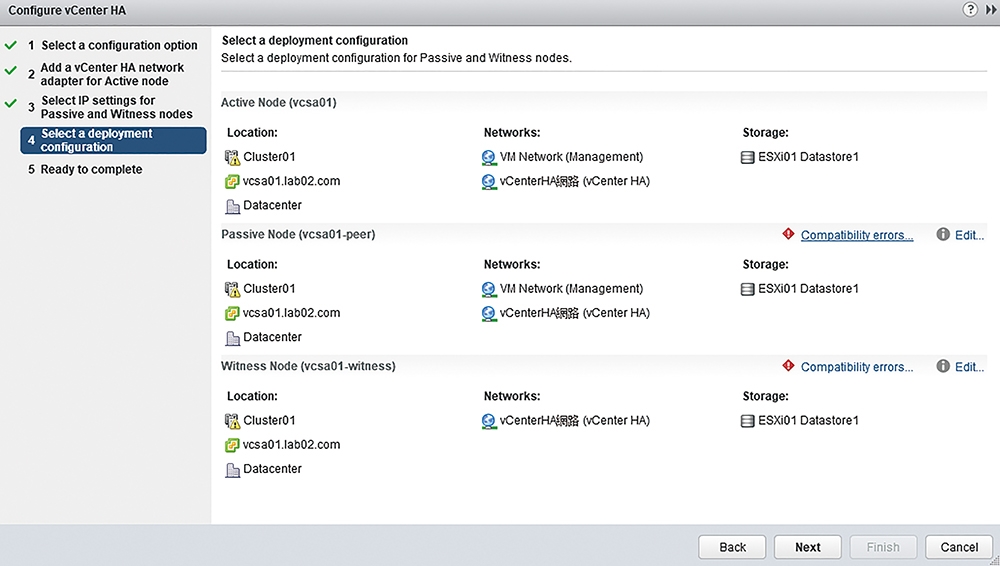
Task: Open Witness Node Compatibility errors link
Action: [x=857, y=367]
